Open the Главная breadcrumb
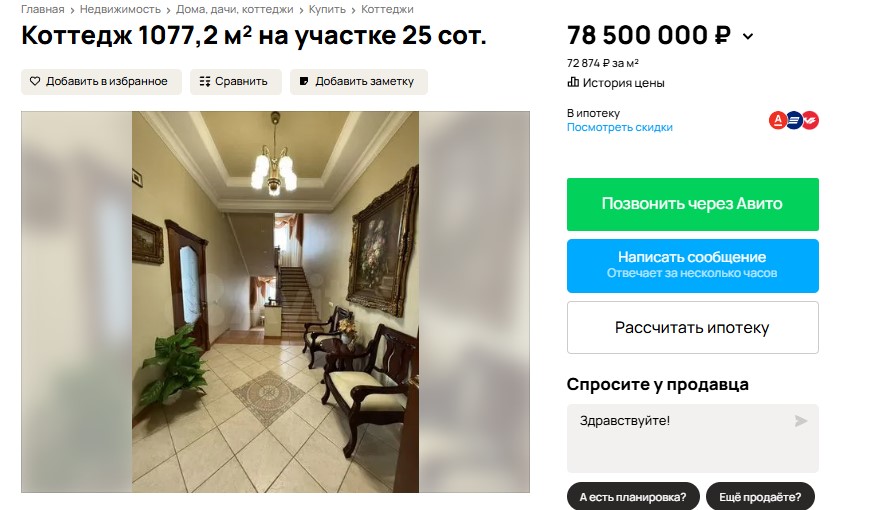 click(x=43, y=9)
